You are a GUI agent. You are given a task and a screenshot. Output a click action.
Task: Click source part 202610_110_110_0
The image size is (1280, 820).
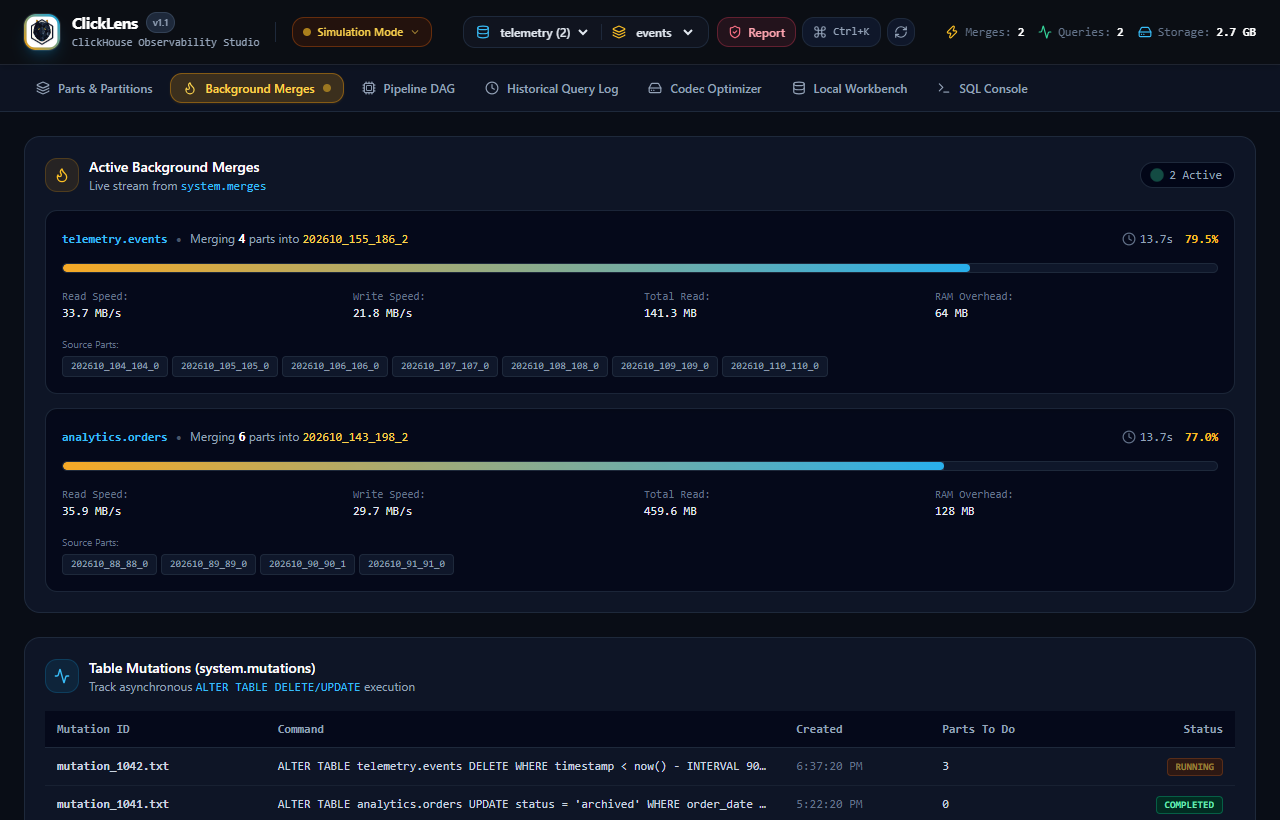(775, 366)
